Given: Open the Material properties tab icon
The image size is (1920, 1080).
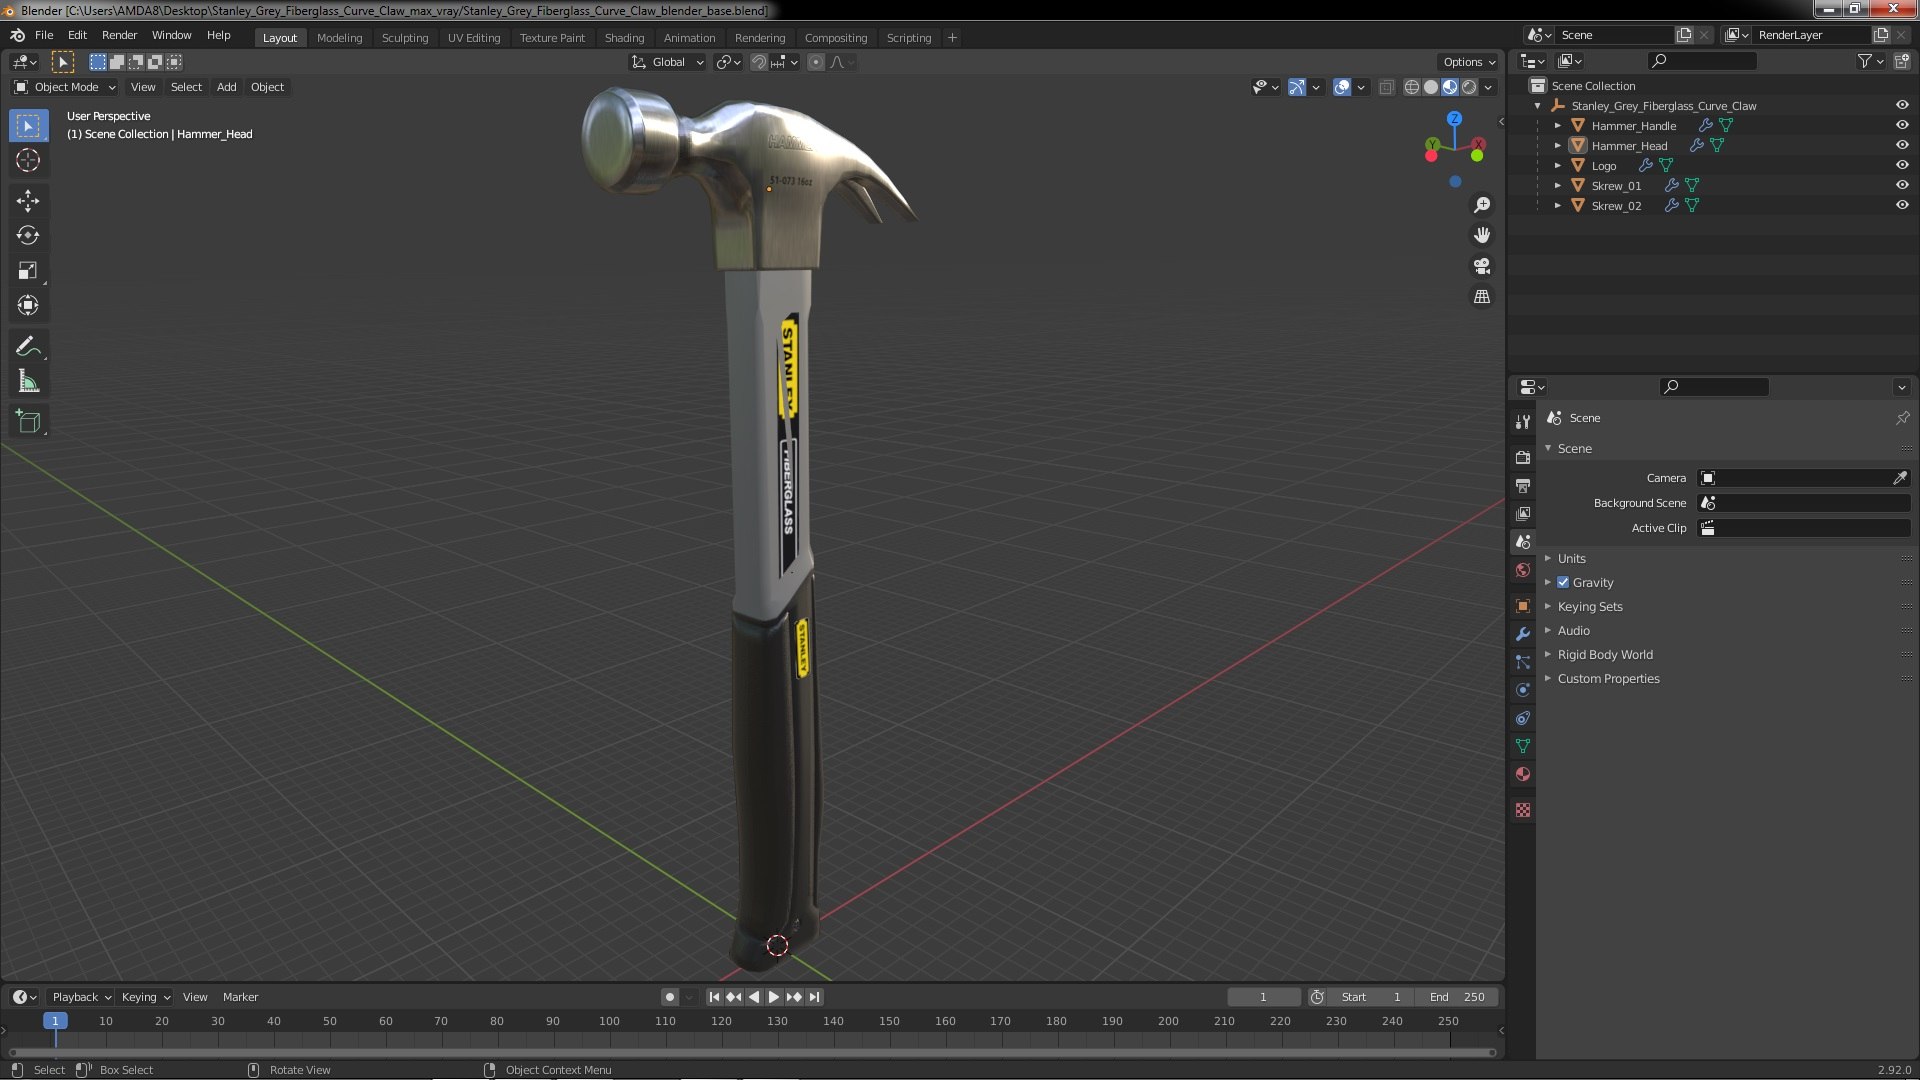Looking at the screenshot, I should click(x=1523, y=774).
